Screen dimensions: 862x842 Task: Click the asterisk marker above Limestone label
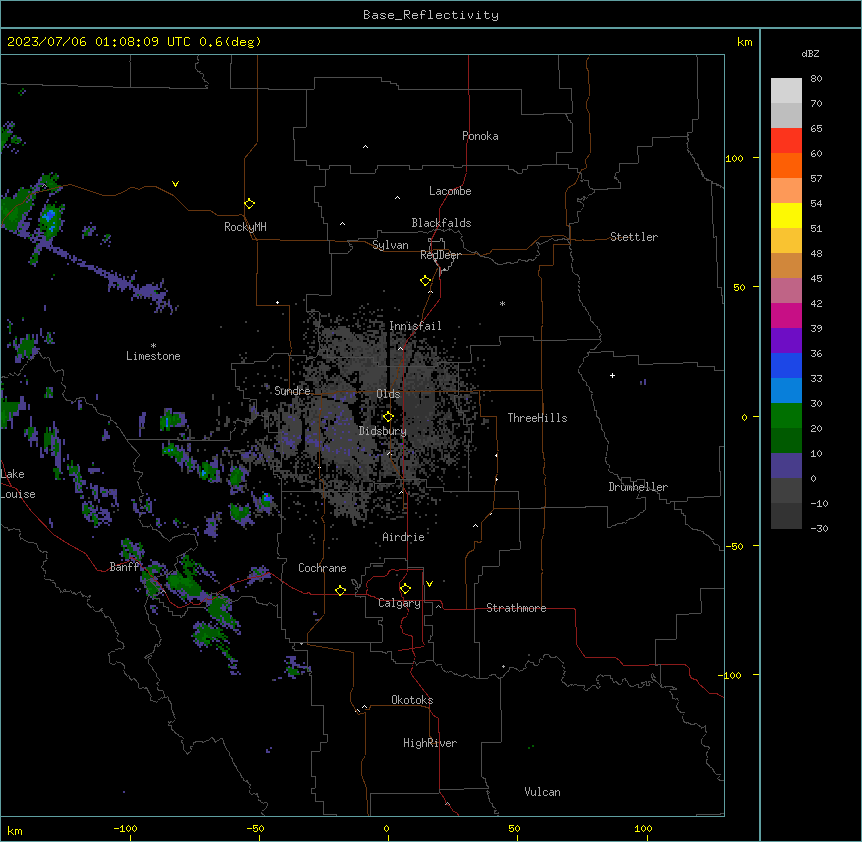(153, 346)
